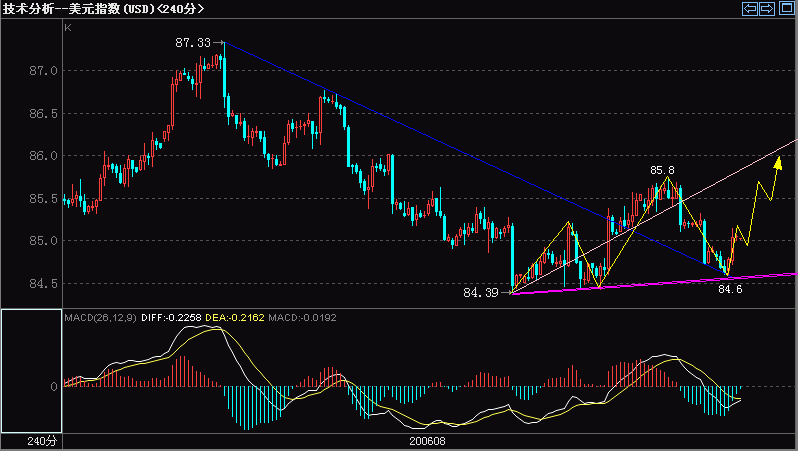Viewport: 798px width, 451px height.
Task: Click the 84.39 low price label
Action: click(x=481, y=293)
